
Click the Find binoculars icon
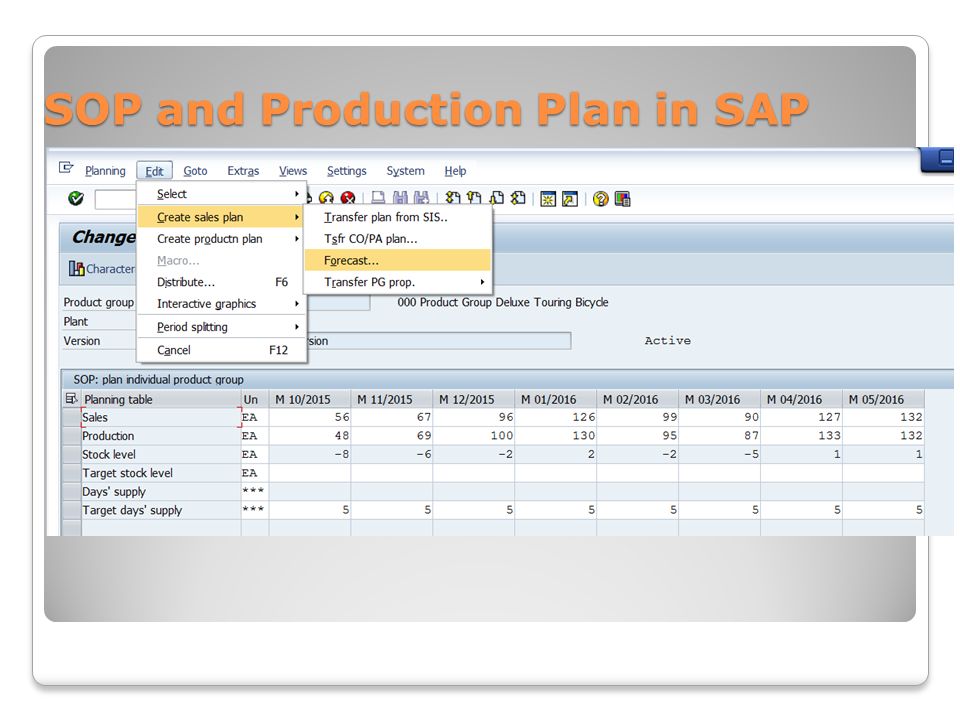400,198
